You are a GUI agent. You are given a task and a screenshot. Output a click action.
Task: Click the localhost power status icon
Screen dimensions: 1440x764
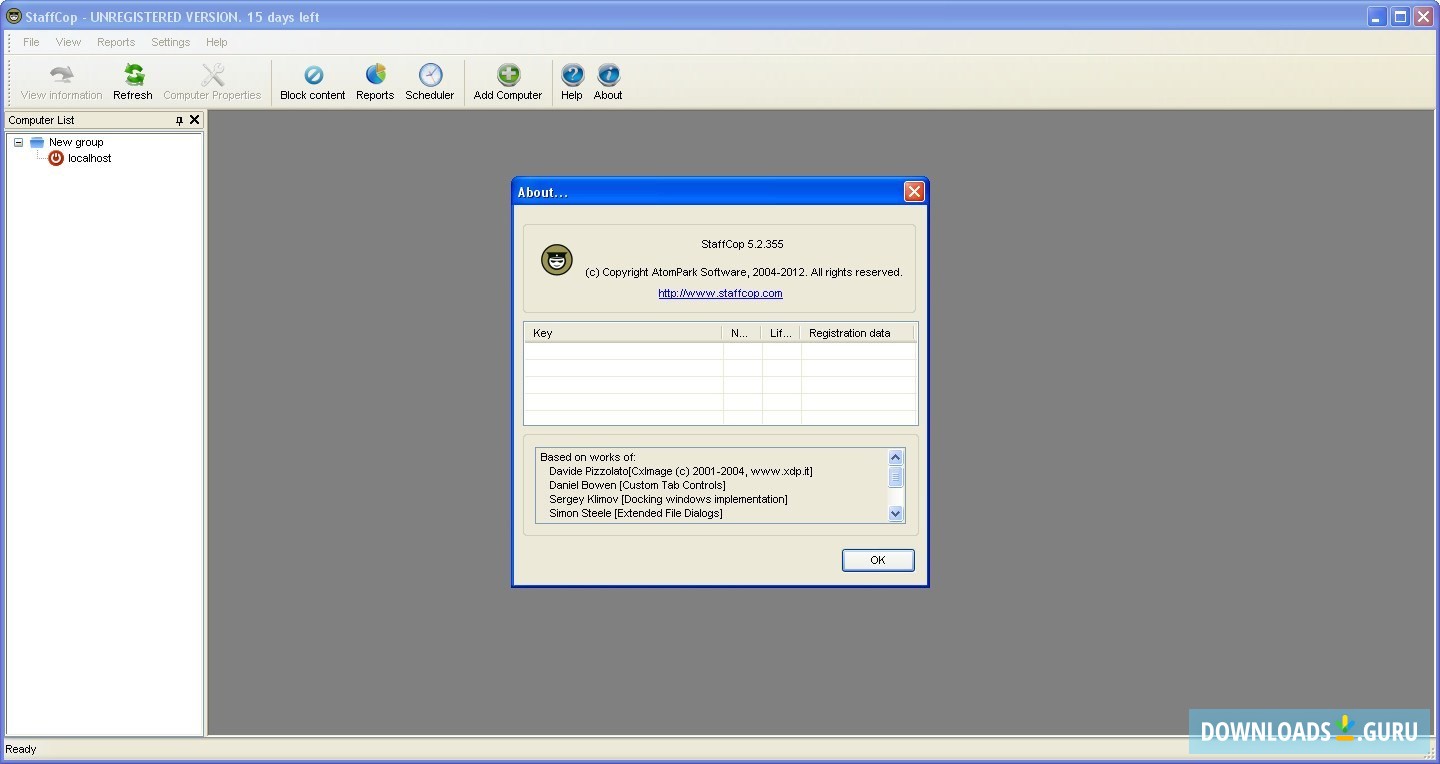point(56,158)
